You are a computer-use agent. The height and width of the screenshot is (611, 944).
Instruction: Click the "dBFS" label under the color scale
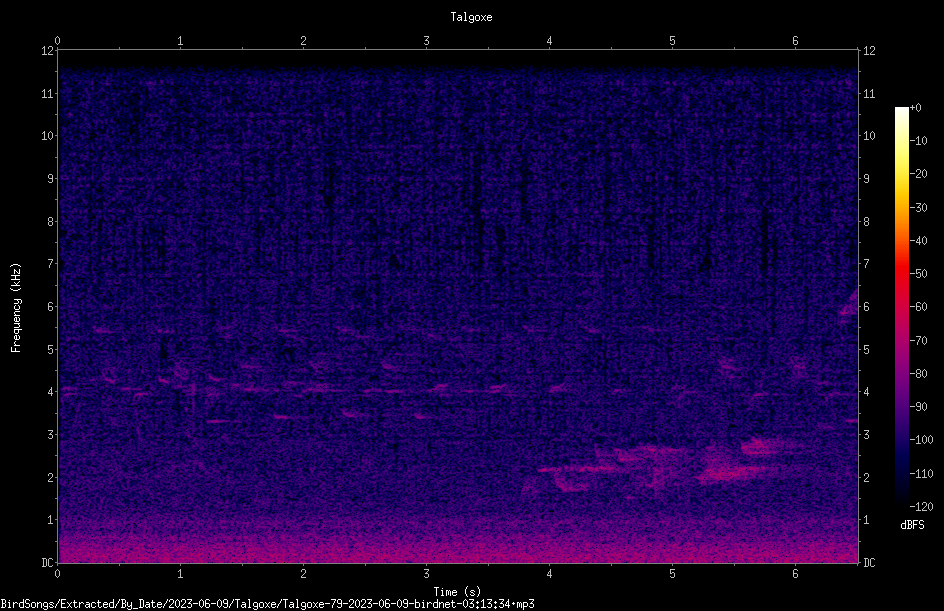(x=912, y=525)
